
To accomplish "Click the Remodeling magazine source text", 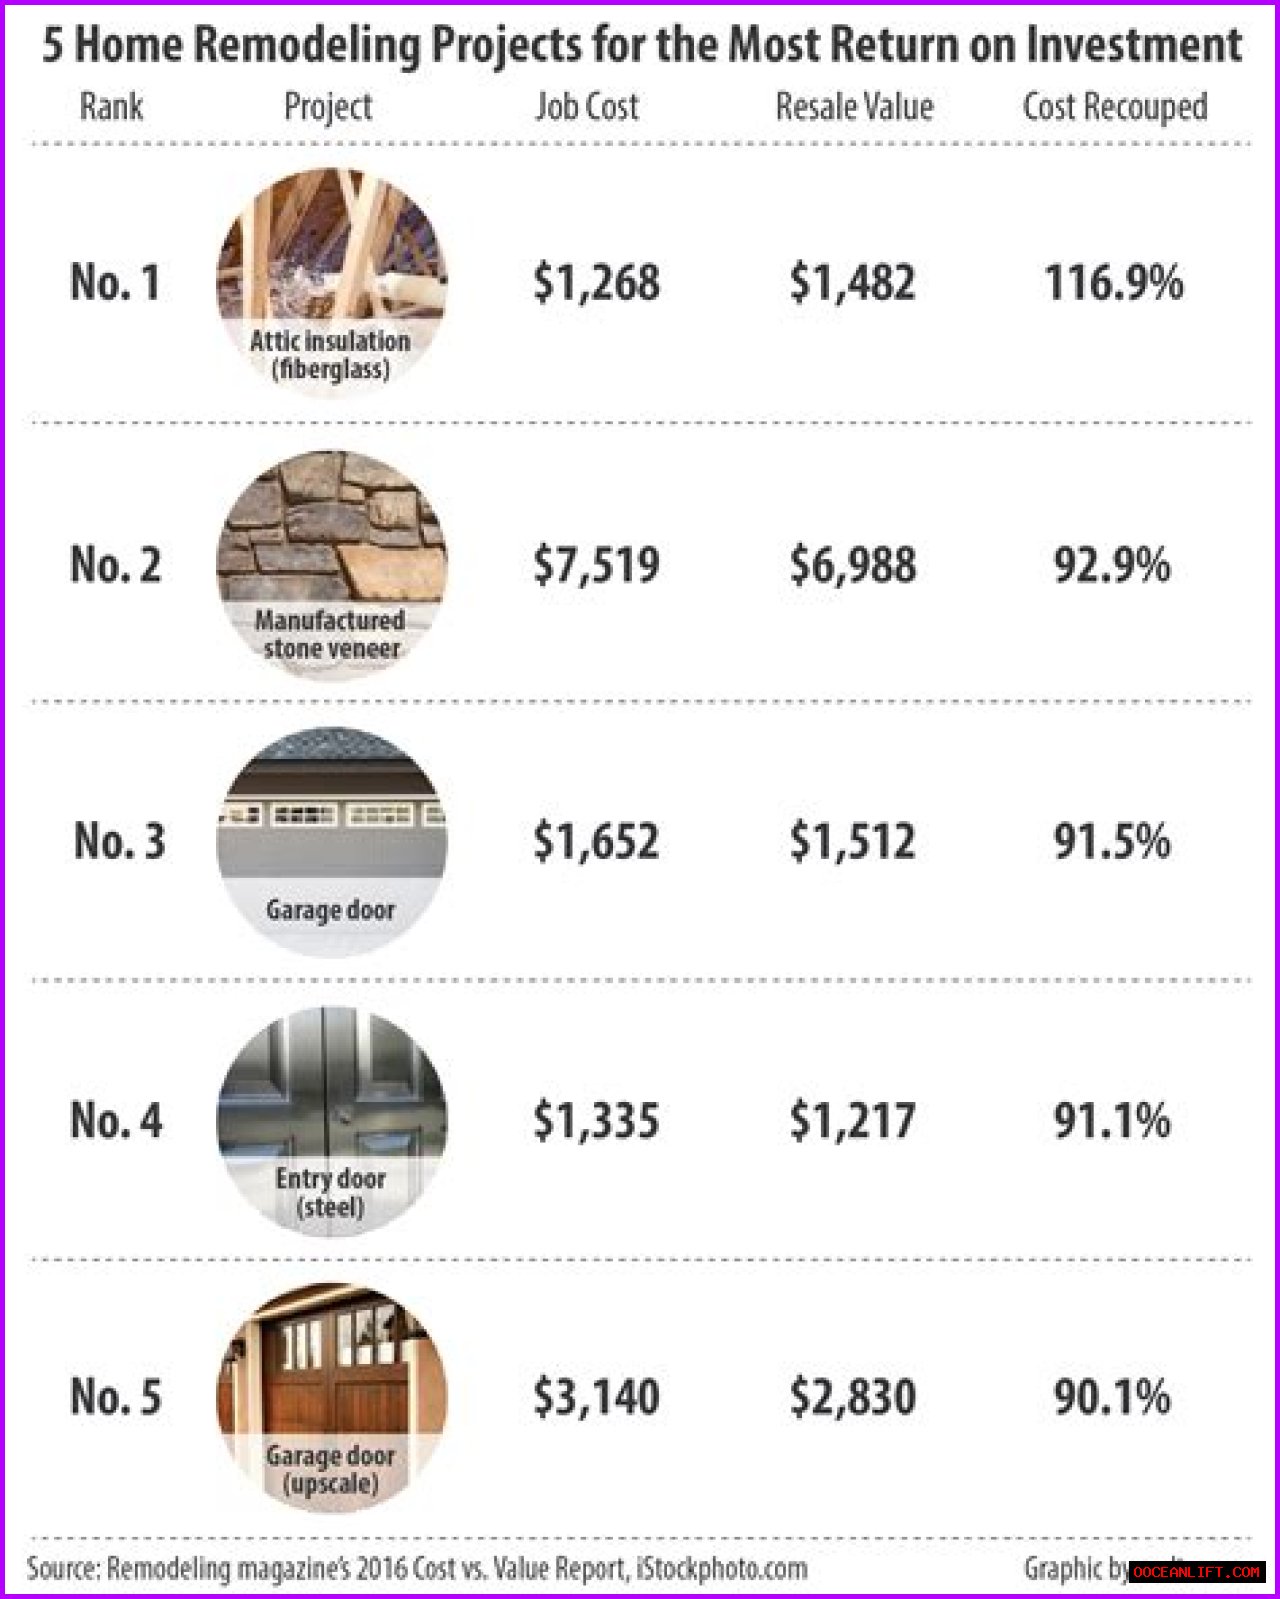I will (417, 1569).
